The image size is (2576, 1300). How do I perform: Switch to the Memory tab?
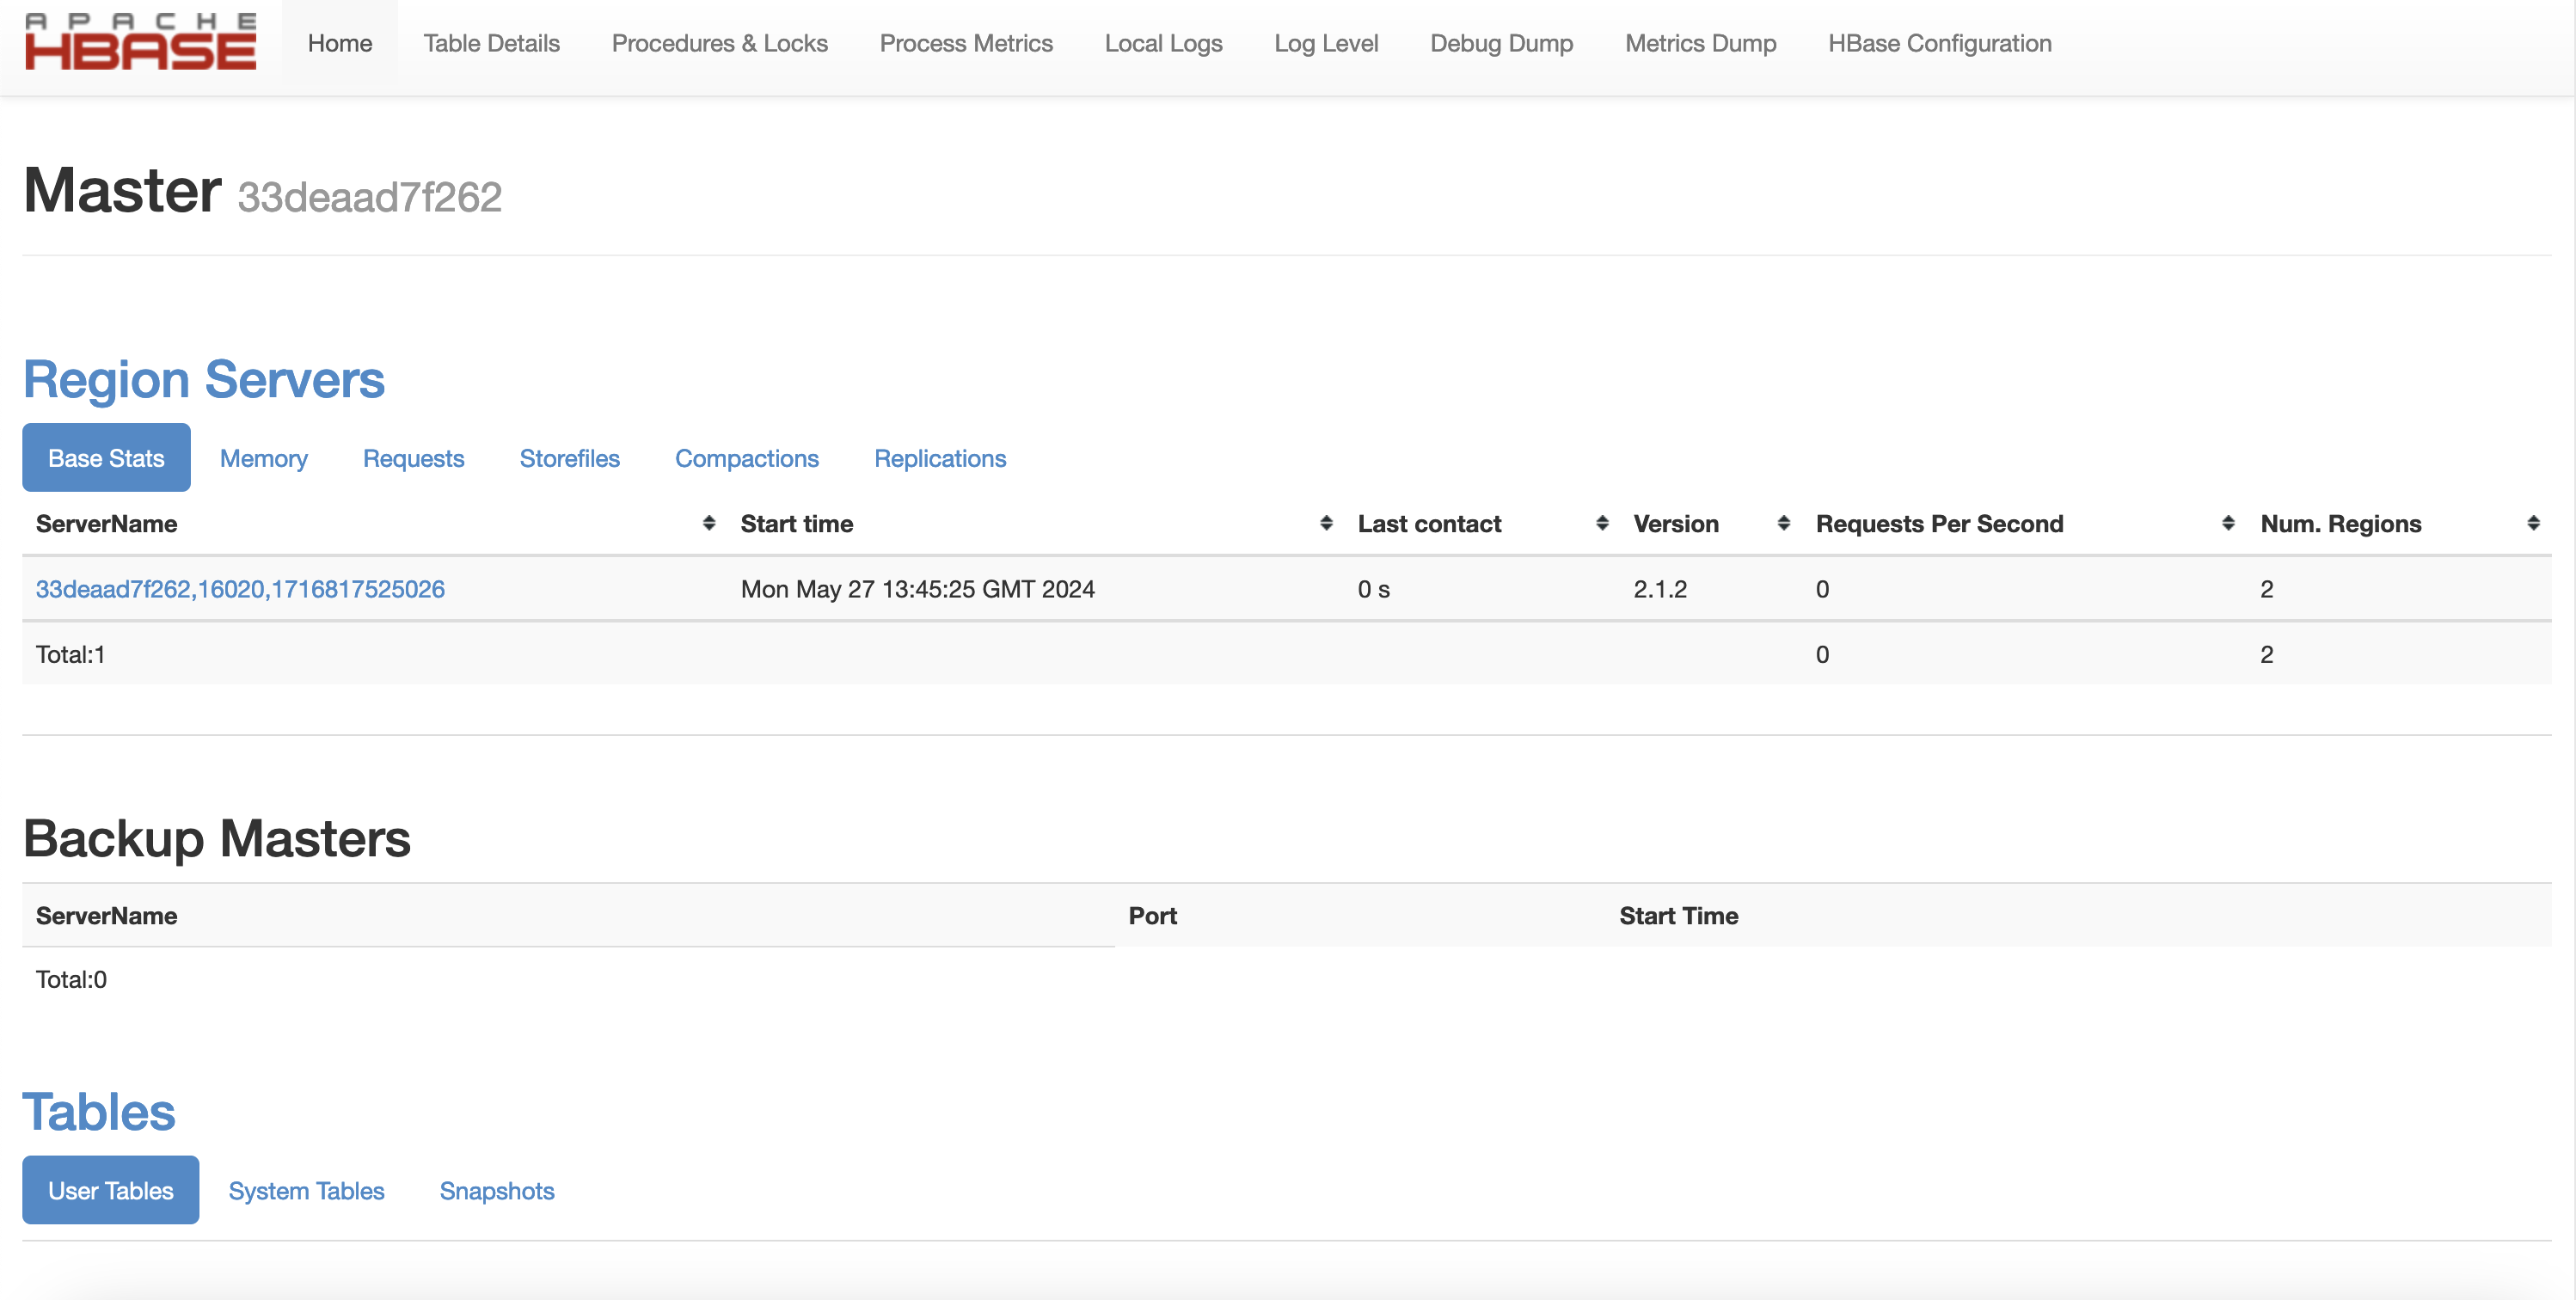pos(264,458)
